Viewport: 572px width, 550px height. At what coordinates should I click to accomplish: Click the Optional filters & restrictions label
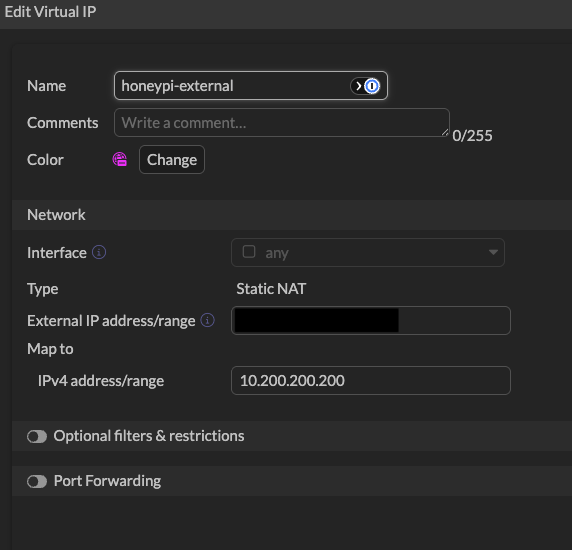click(149, 436)
